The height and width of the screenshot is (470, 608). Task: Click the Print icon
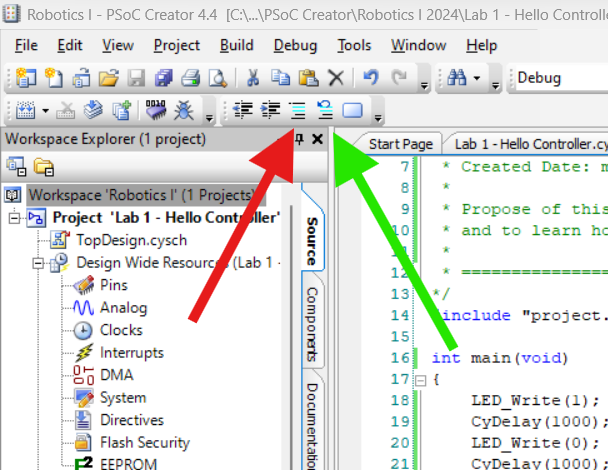pos(190,78)
